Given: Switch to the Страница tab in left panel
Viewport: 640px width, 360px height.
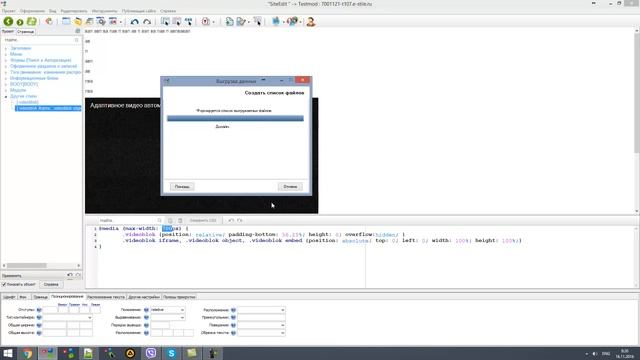Looking at the screenshot, I should [25, 31].
